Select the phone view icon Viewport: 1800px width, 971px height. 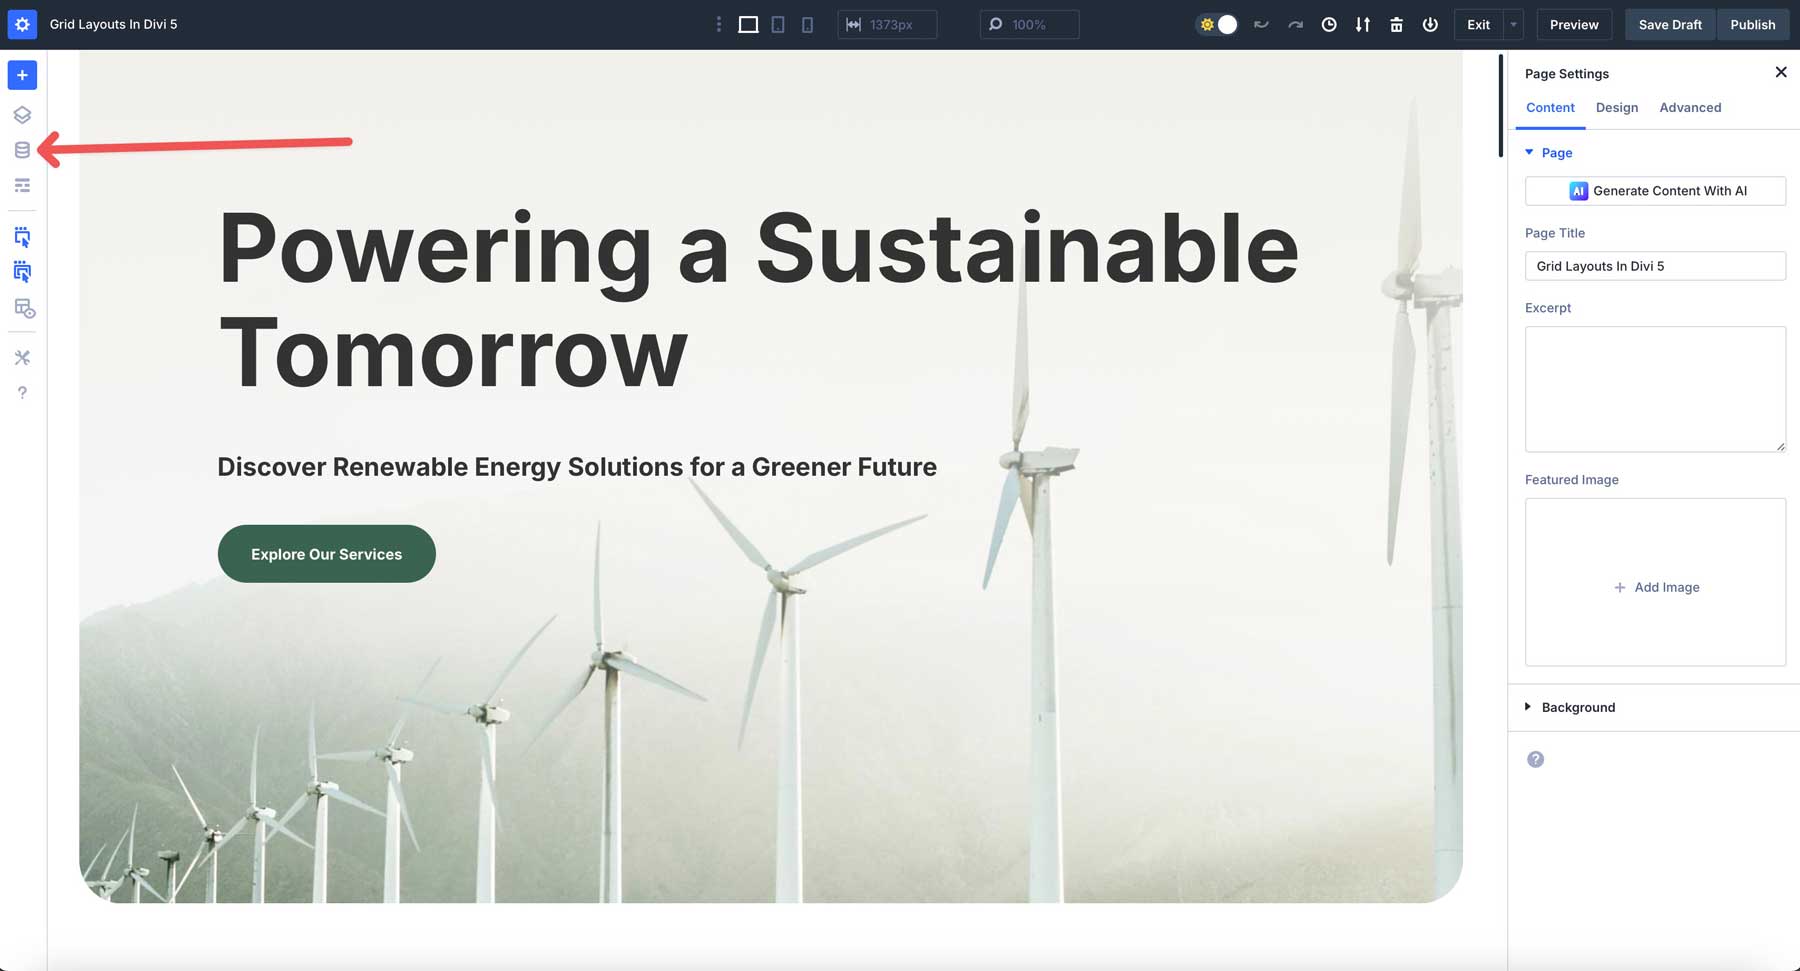coord(807,25)
